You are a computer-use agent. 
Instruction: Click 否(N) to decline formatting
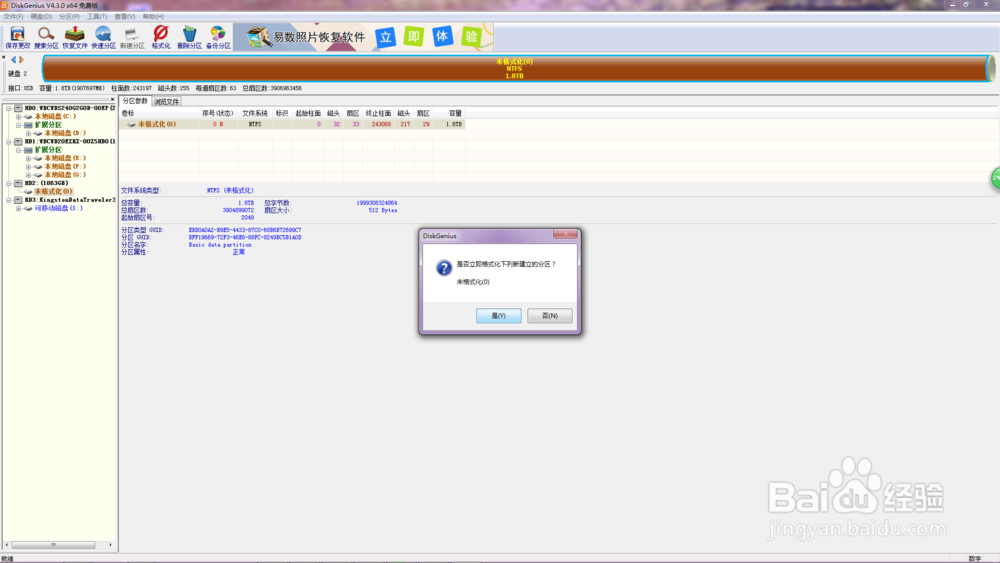coord(550,316)
